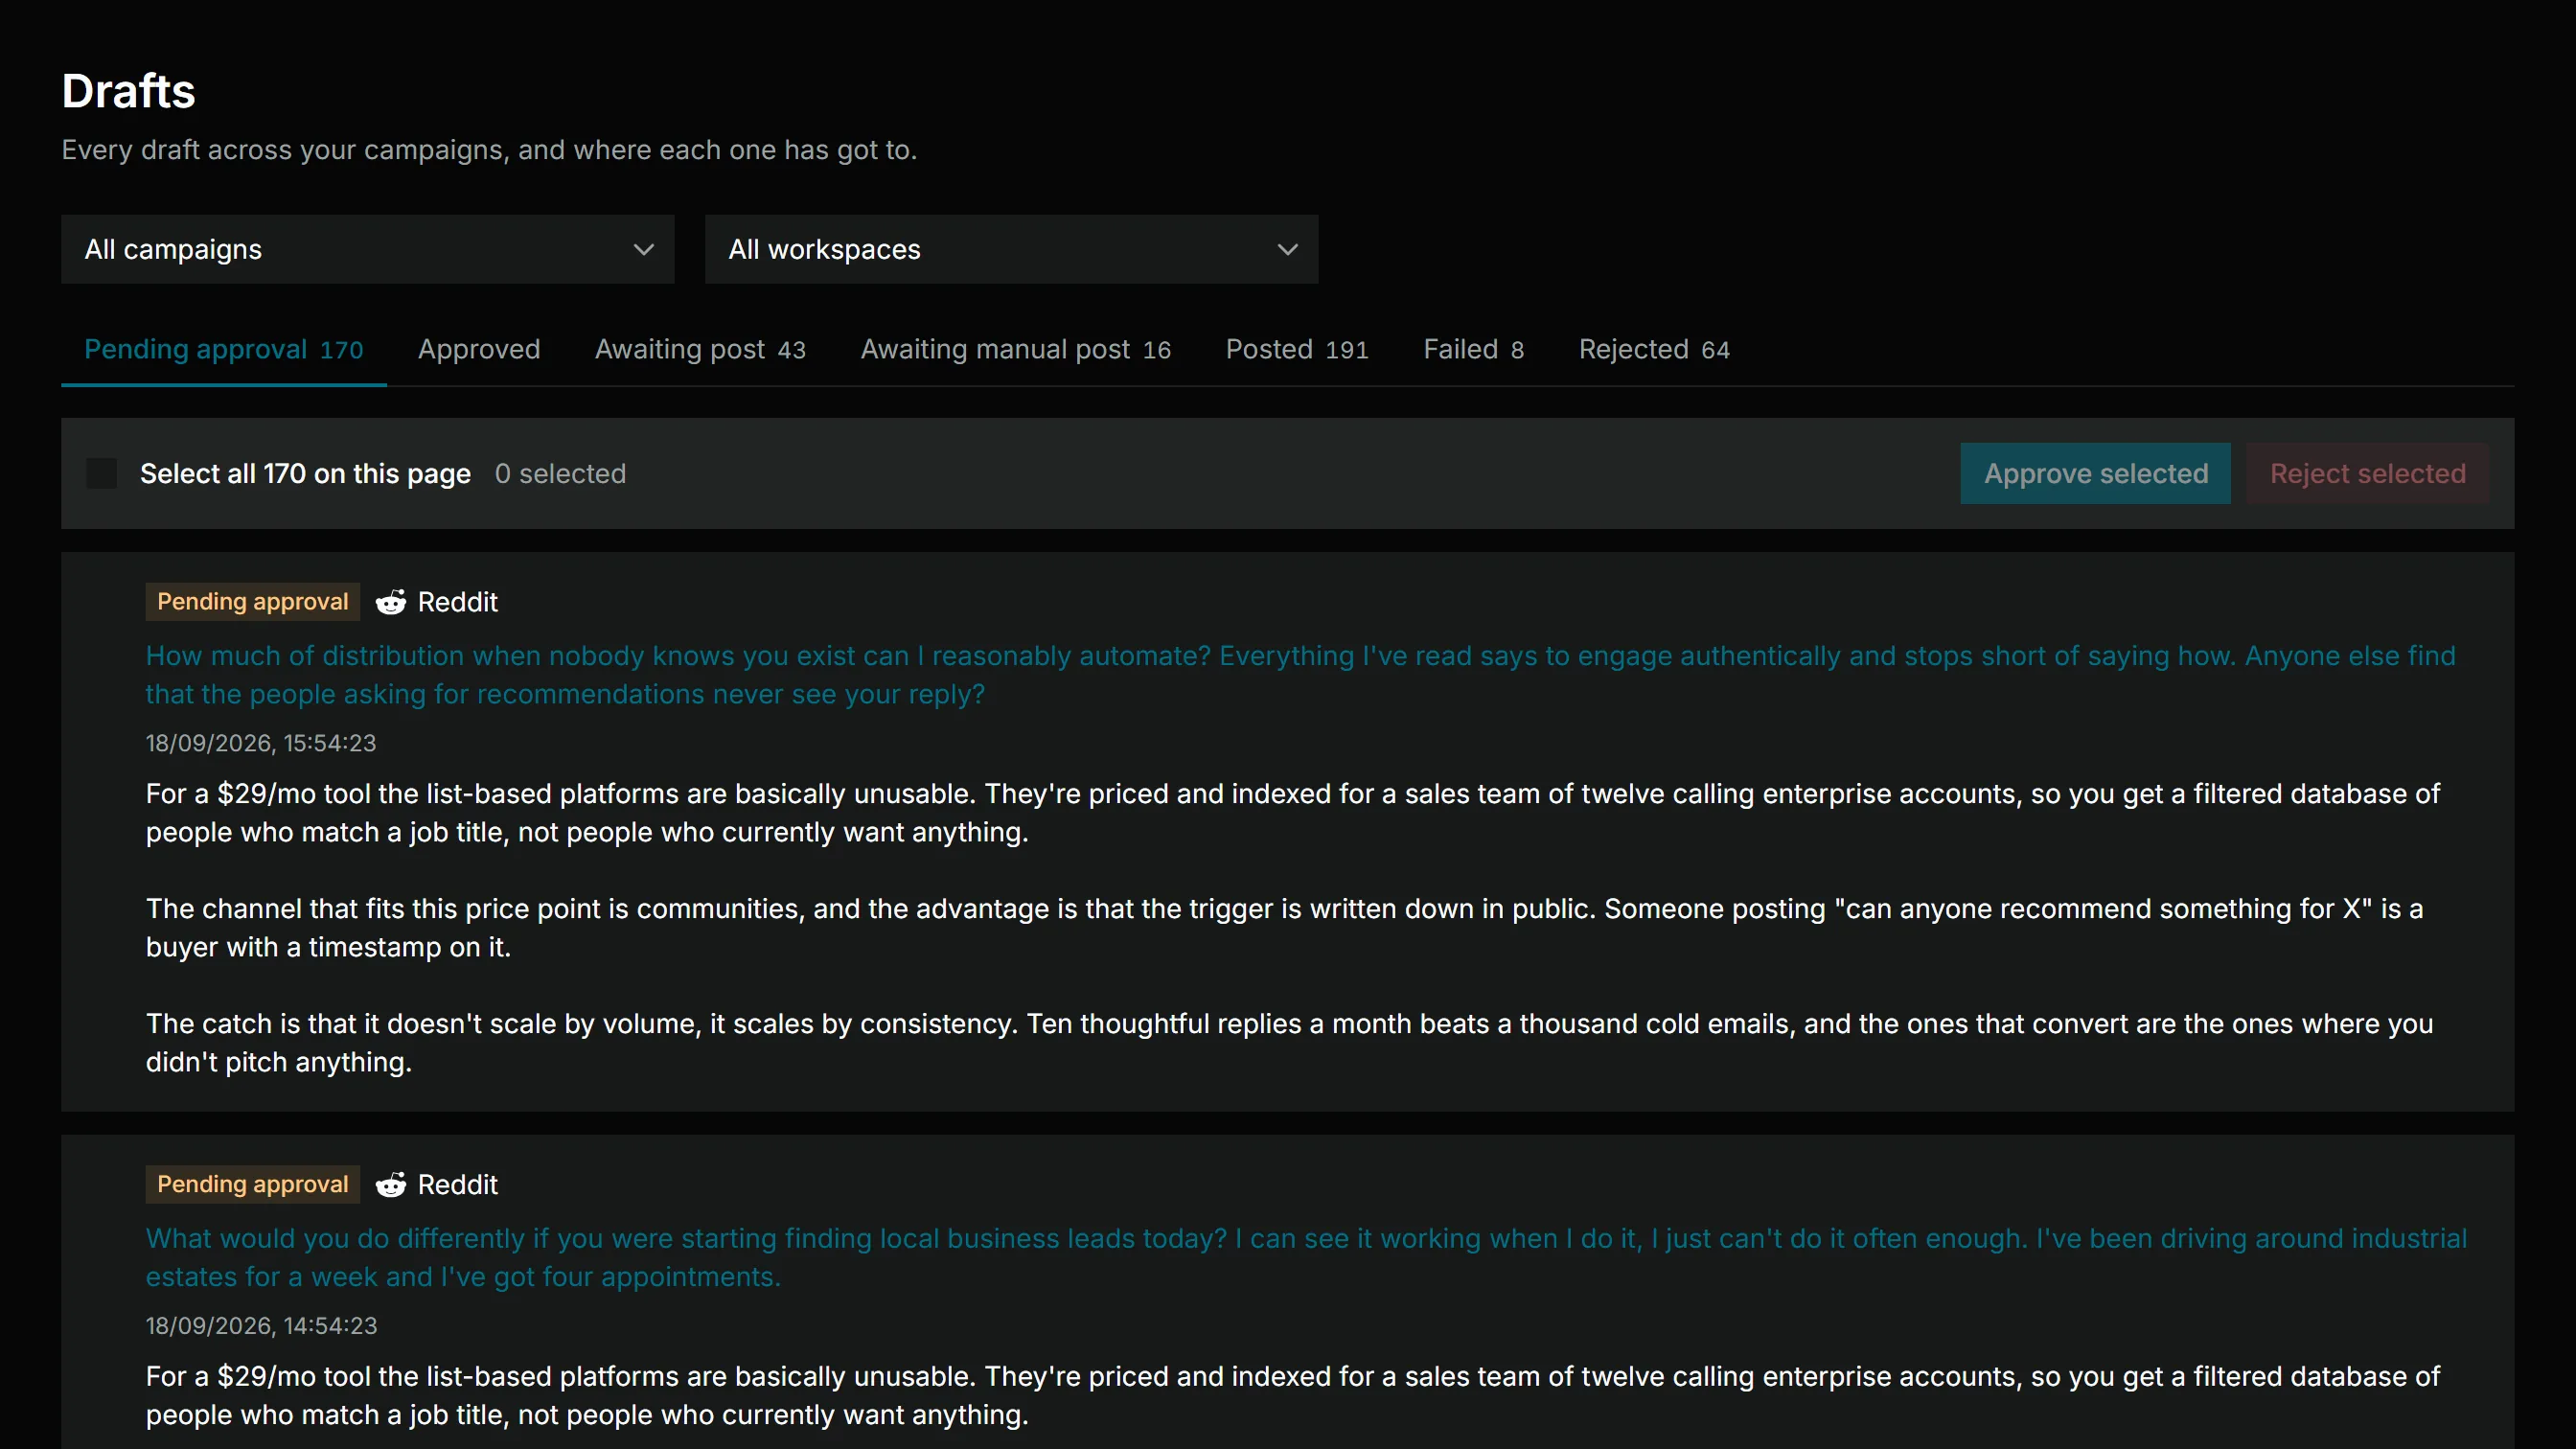Click the Drafts page heading
This screenshot has width=2576, height=1449.
(128, 91)
